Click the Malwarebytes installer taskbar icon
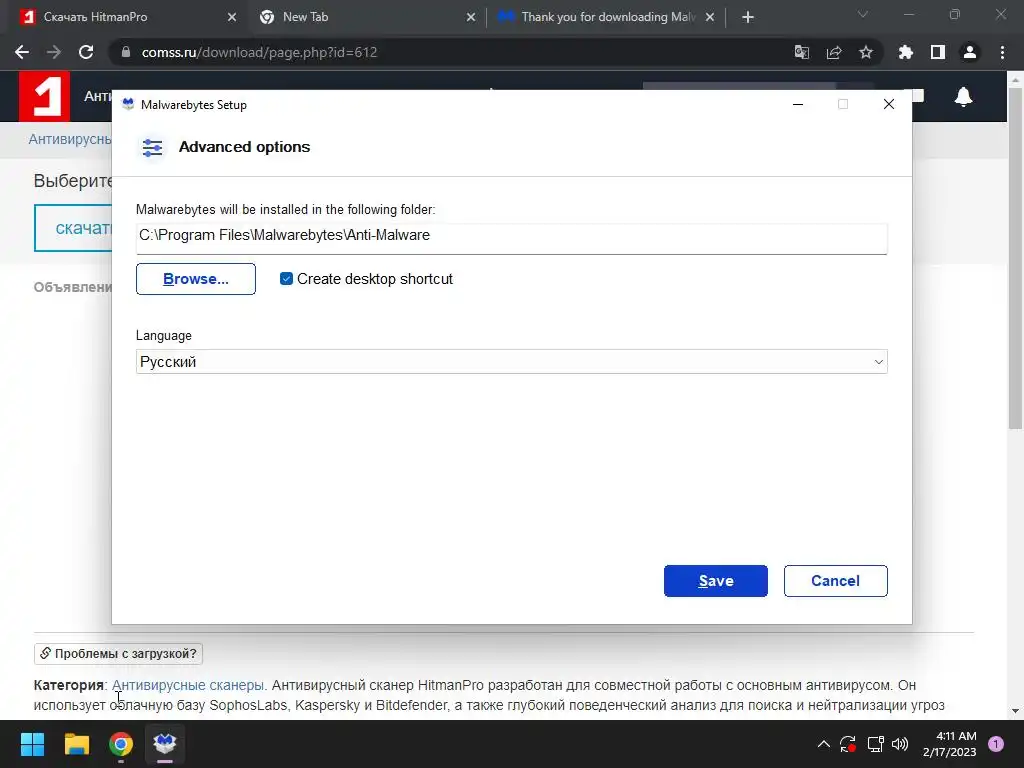Viewport: 1024px width, 768px height. coord(165,744)
